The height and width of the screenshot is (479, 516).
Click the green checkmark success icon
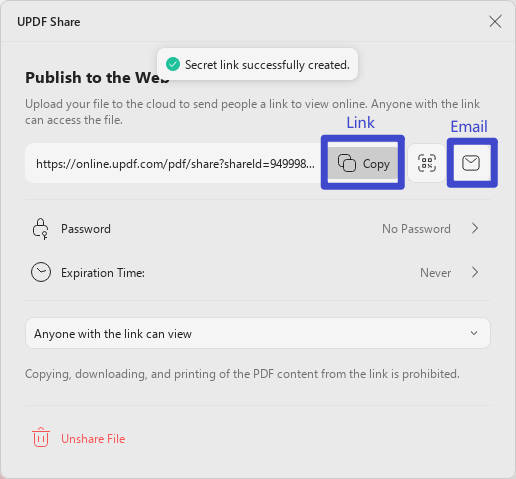click(173, 64)
